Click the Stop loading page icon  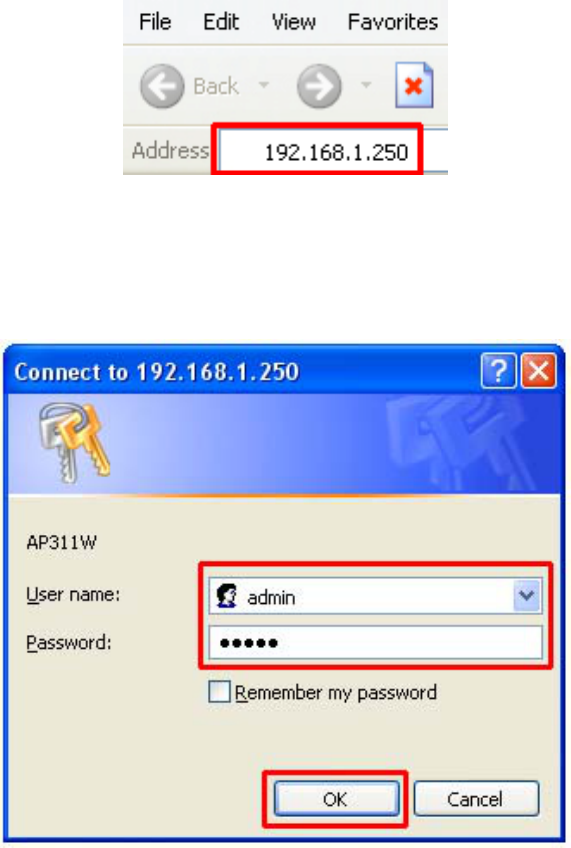click(x=414, y=85)
